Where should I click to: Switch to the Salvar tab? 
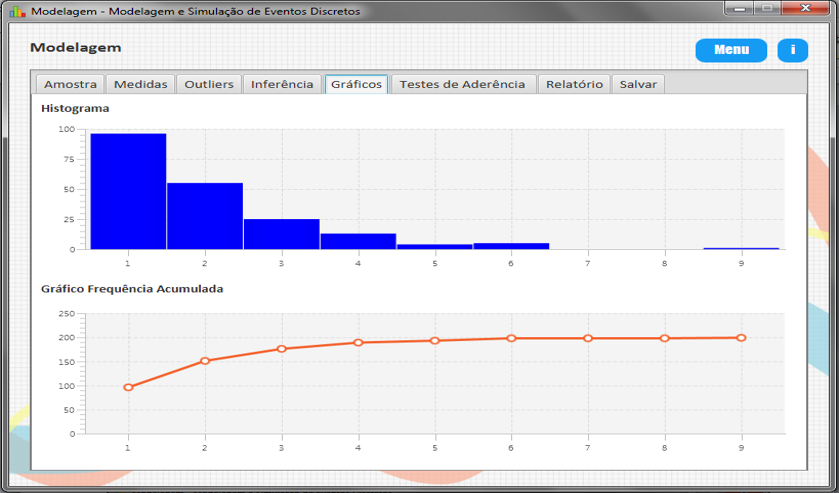pos(638,84)
